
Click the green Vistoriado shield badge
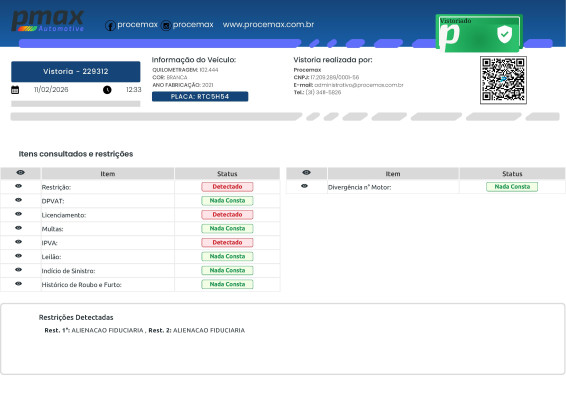pyautogui.click(x=479, y=33)
